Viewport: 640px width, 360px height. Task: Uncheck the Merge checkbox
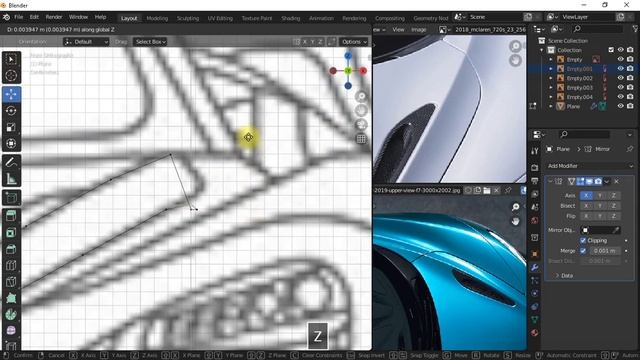click(583, 251)
